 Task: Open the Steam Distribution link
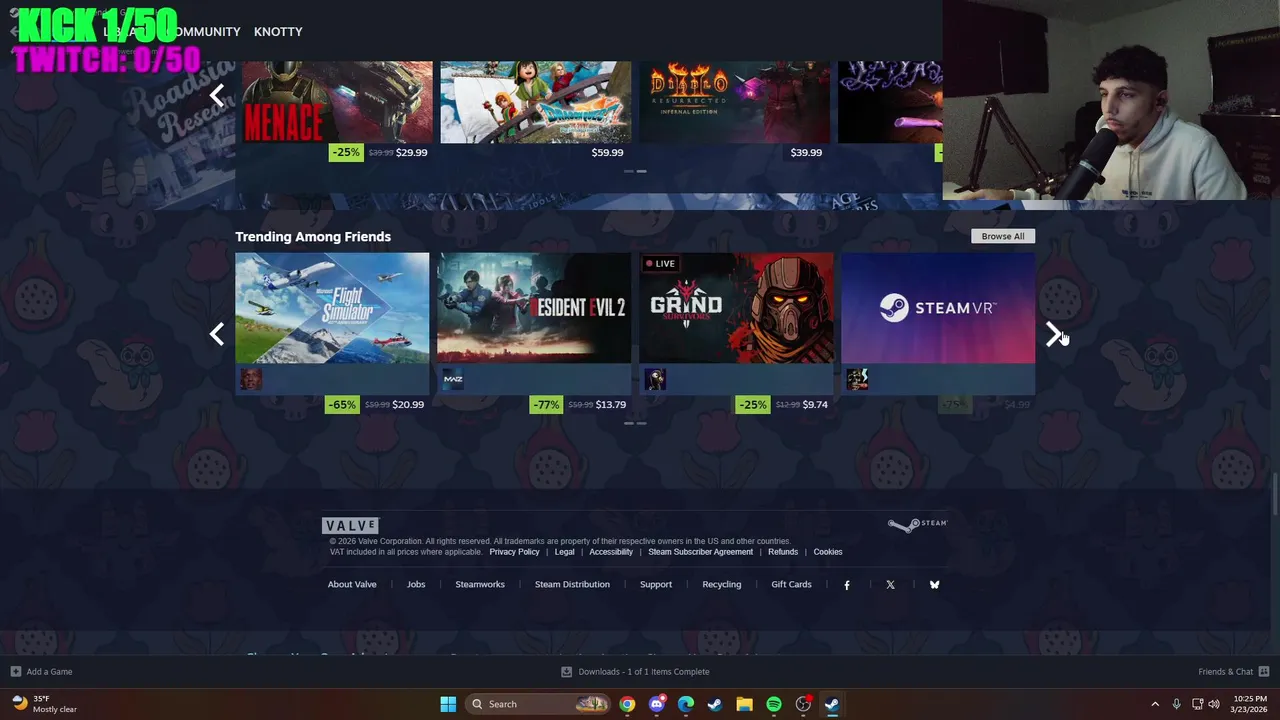point(572,585)
